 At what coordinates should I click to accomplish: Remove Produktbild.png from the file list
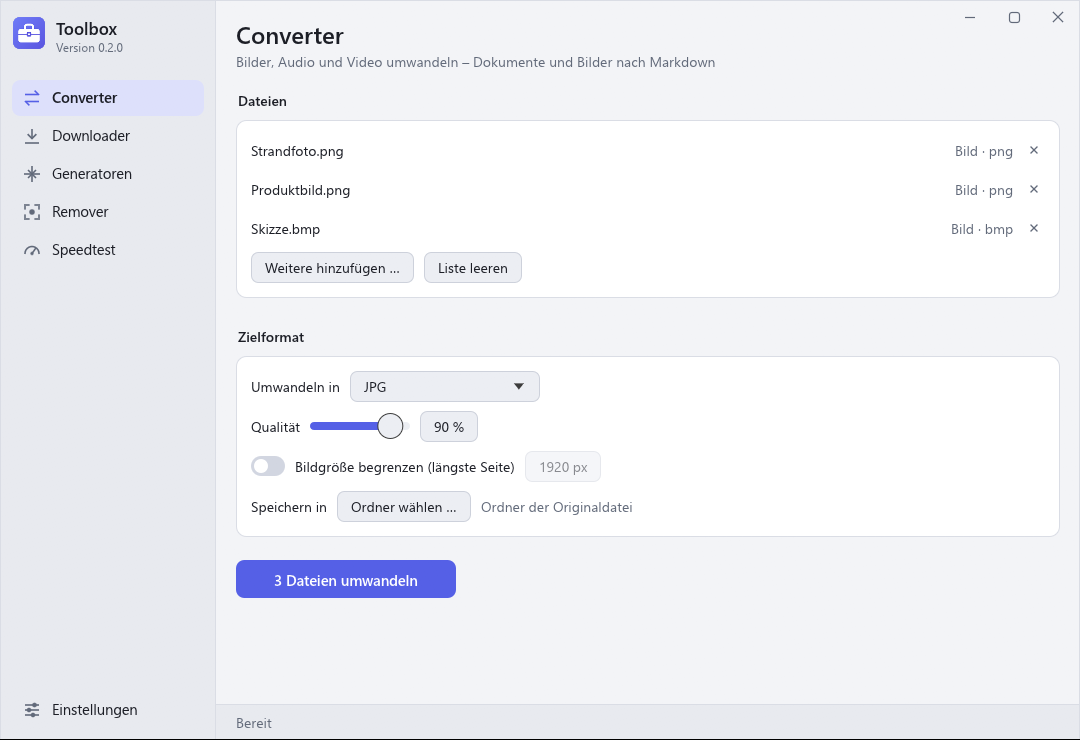coord(1034,189)
